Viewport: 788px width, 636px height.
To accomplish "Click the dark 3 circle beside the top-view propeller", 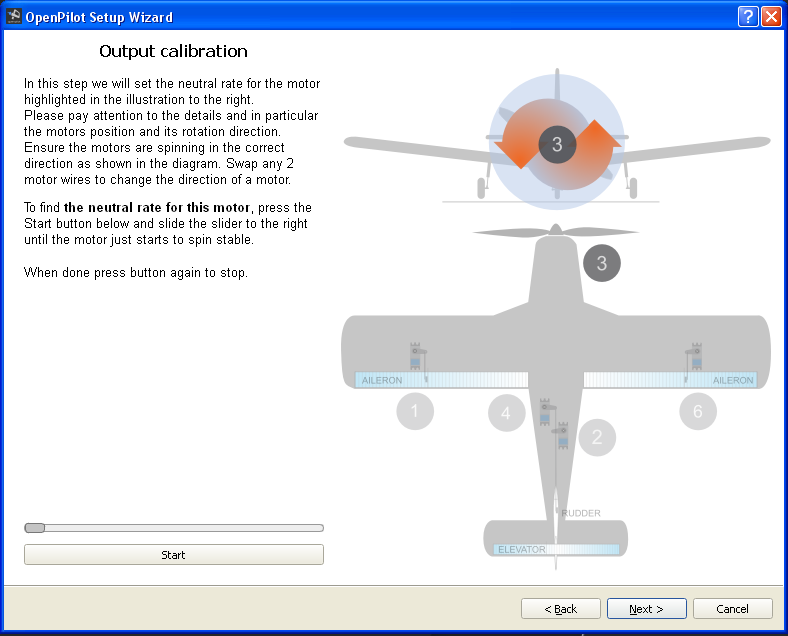I will coord(601,263).
